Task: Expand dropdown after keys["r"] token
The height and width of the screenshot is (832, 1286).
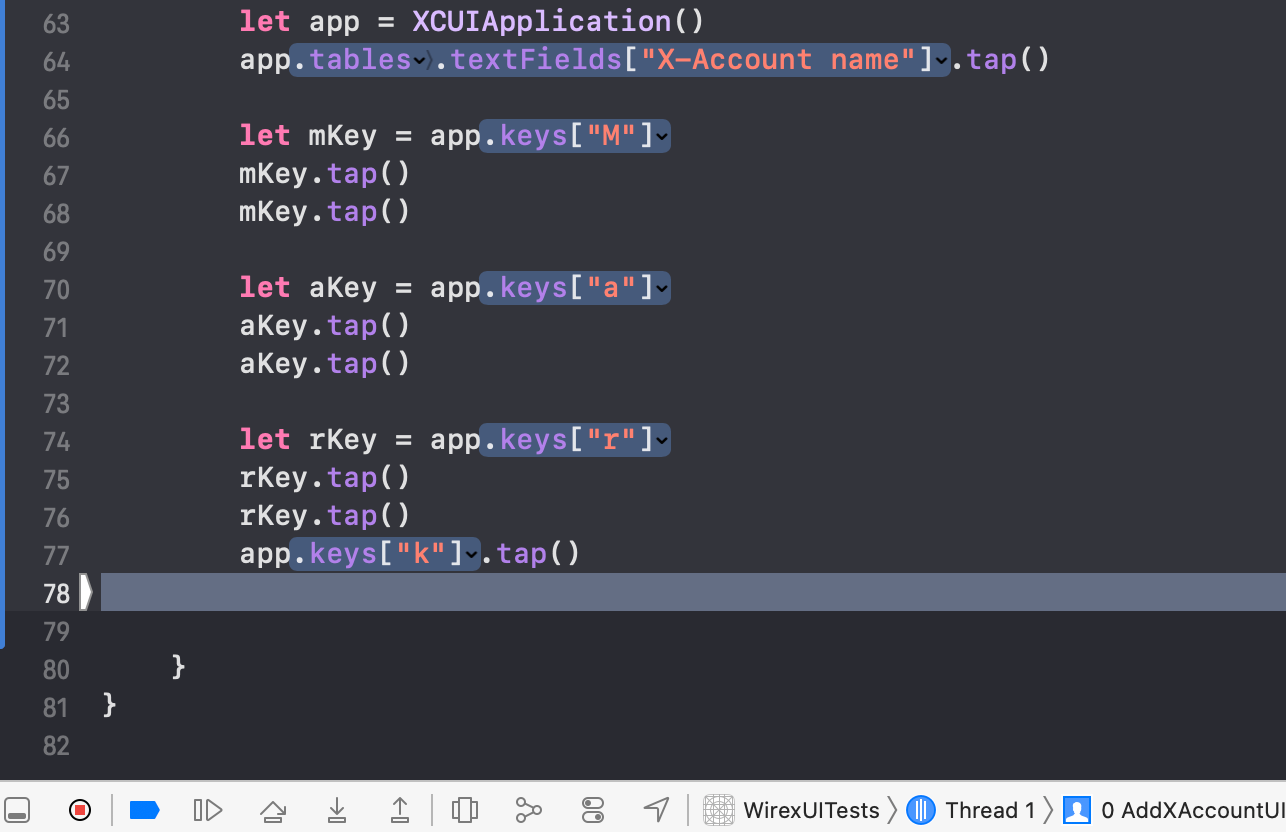Action: (662, 440)
